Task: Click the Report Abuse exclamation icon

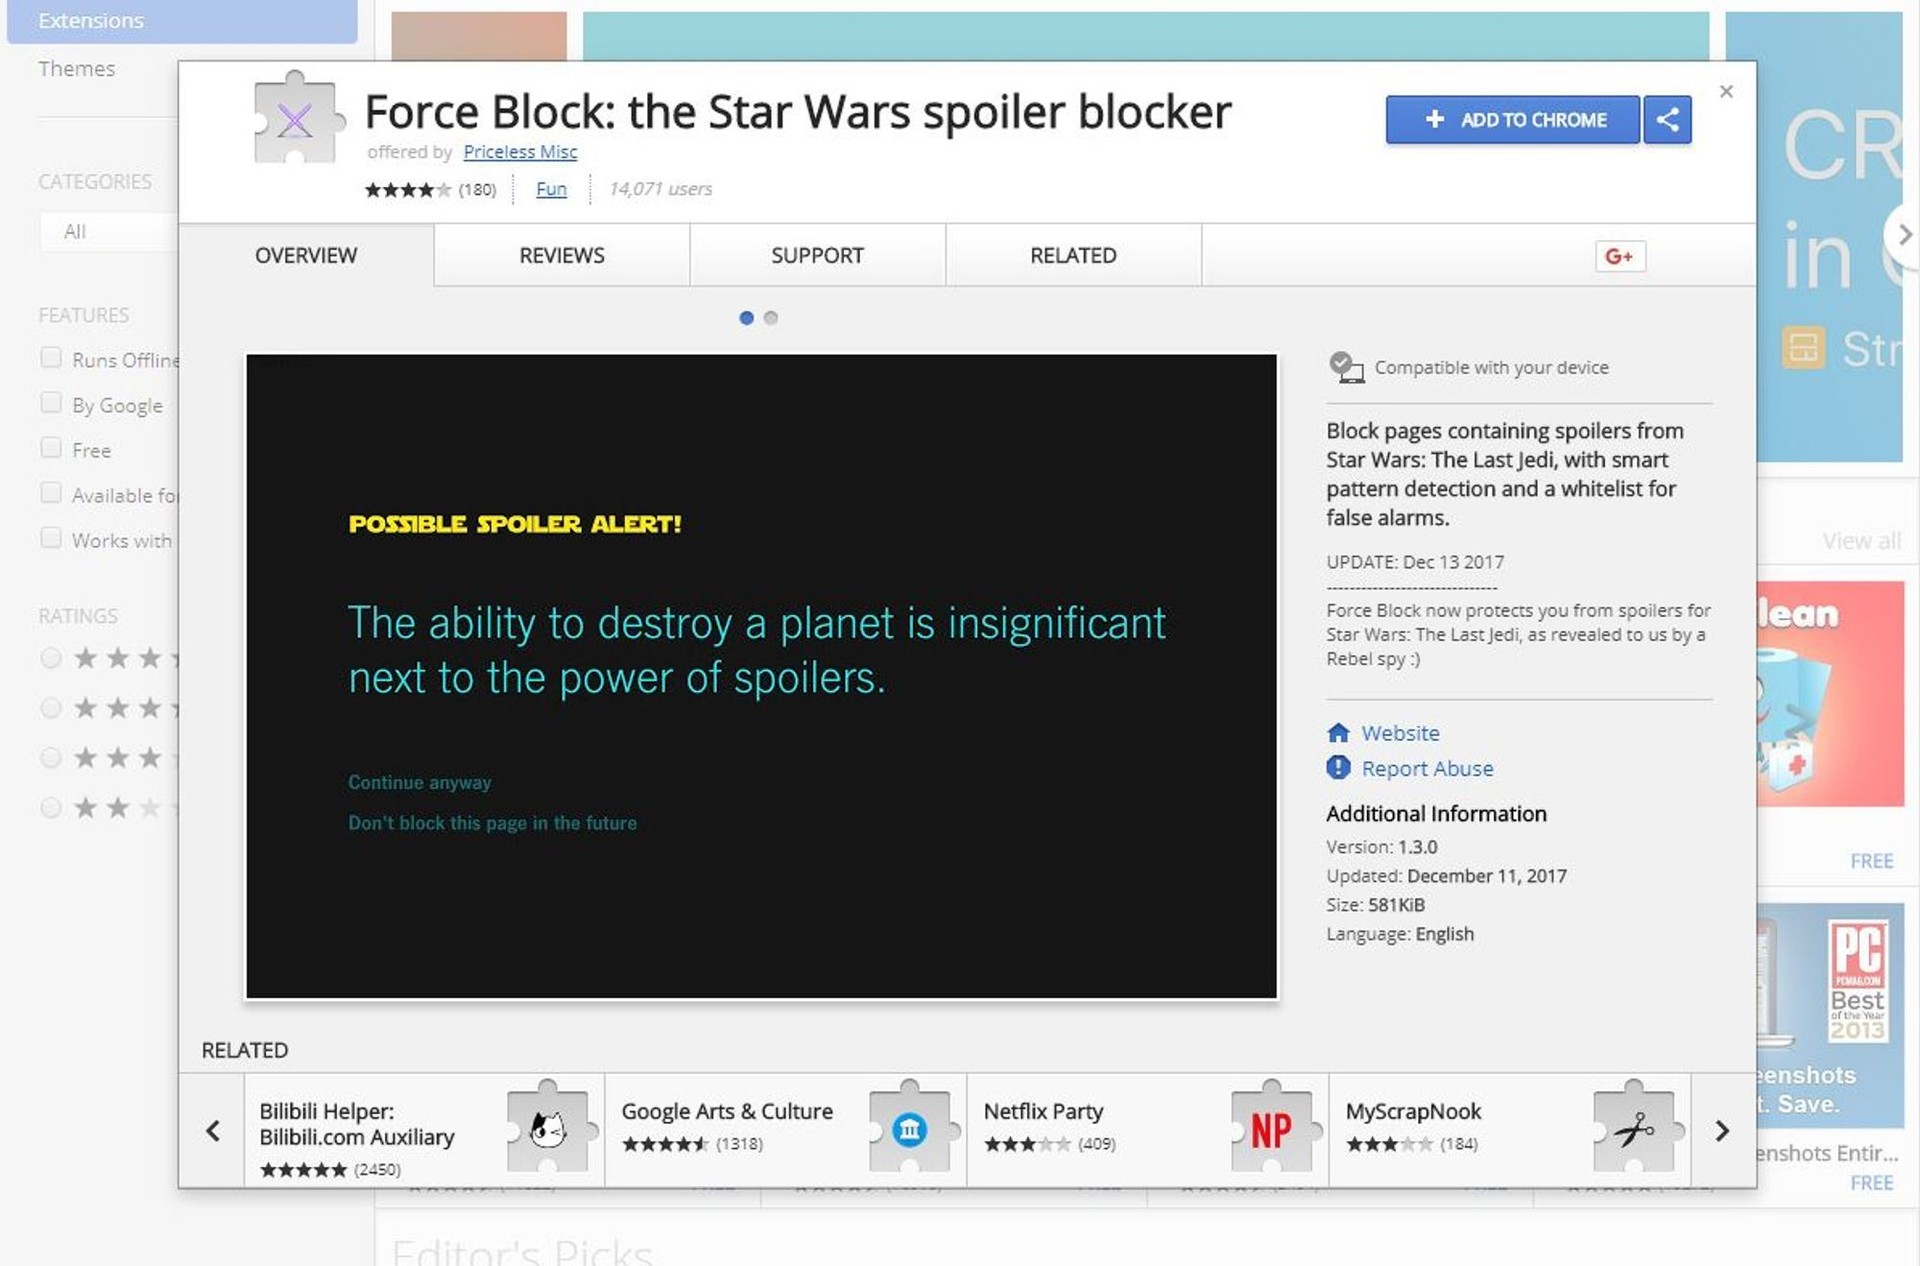Action: pos(1338,768)
